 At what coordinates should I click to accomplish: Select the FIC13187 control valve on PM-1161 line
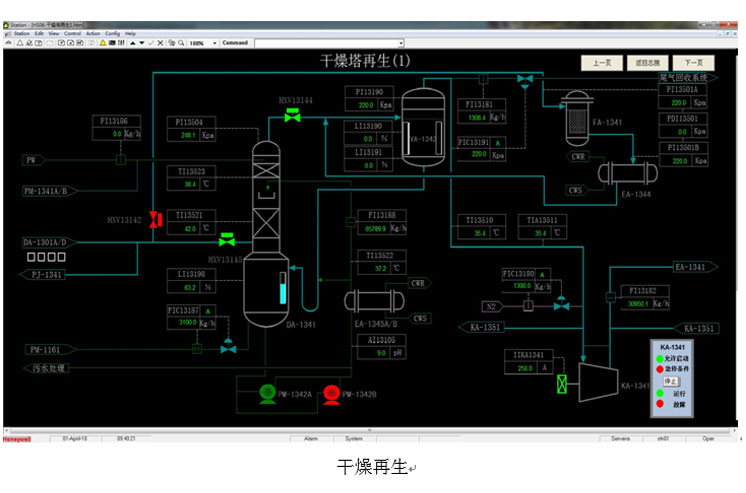pyautogui.click(x=228, y=346)
